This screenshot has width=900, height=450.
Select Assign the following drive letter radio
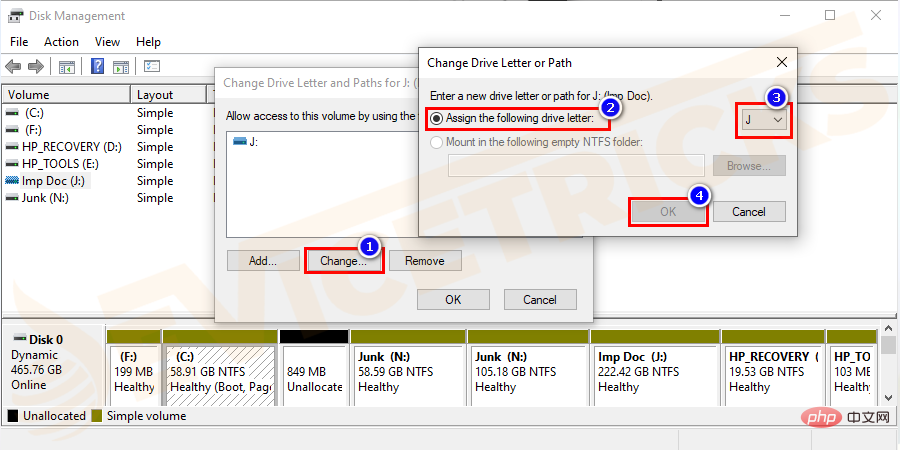point(437,119)
